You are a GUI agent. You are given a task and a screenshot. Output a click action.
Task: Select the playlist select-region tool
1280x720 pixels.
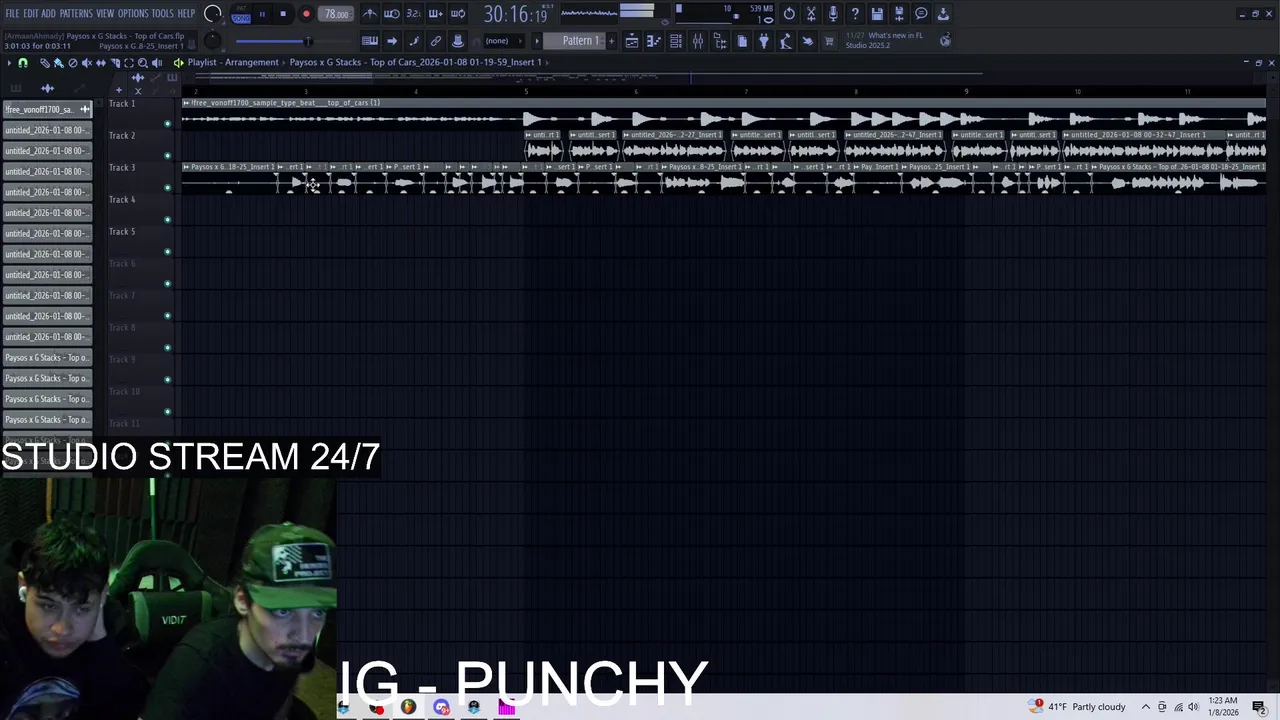pyautogui.click(x=129, y=63)
